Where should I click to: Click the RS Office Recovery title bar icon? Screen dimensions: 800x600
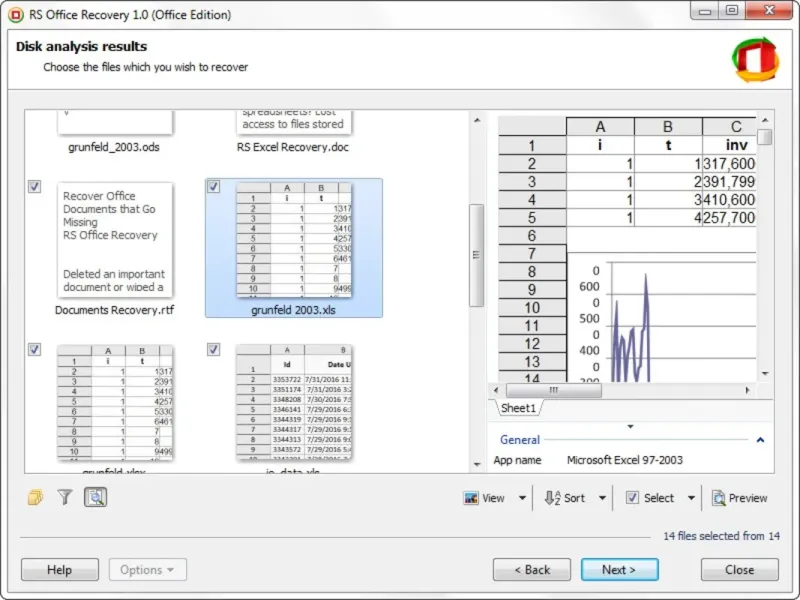pyautogui.click(x=16, y=15)
